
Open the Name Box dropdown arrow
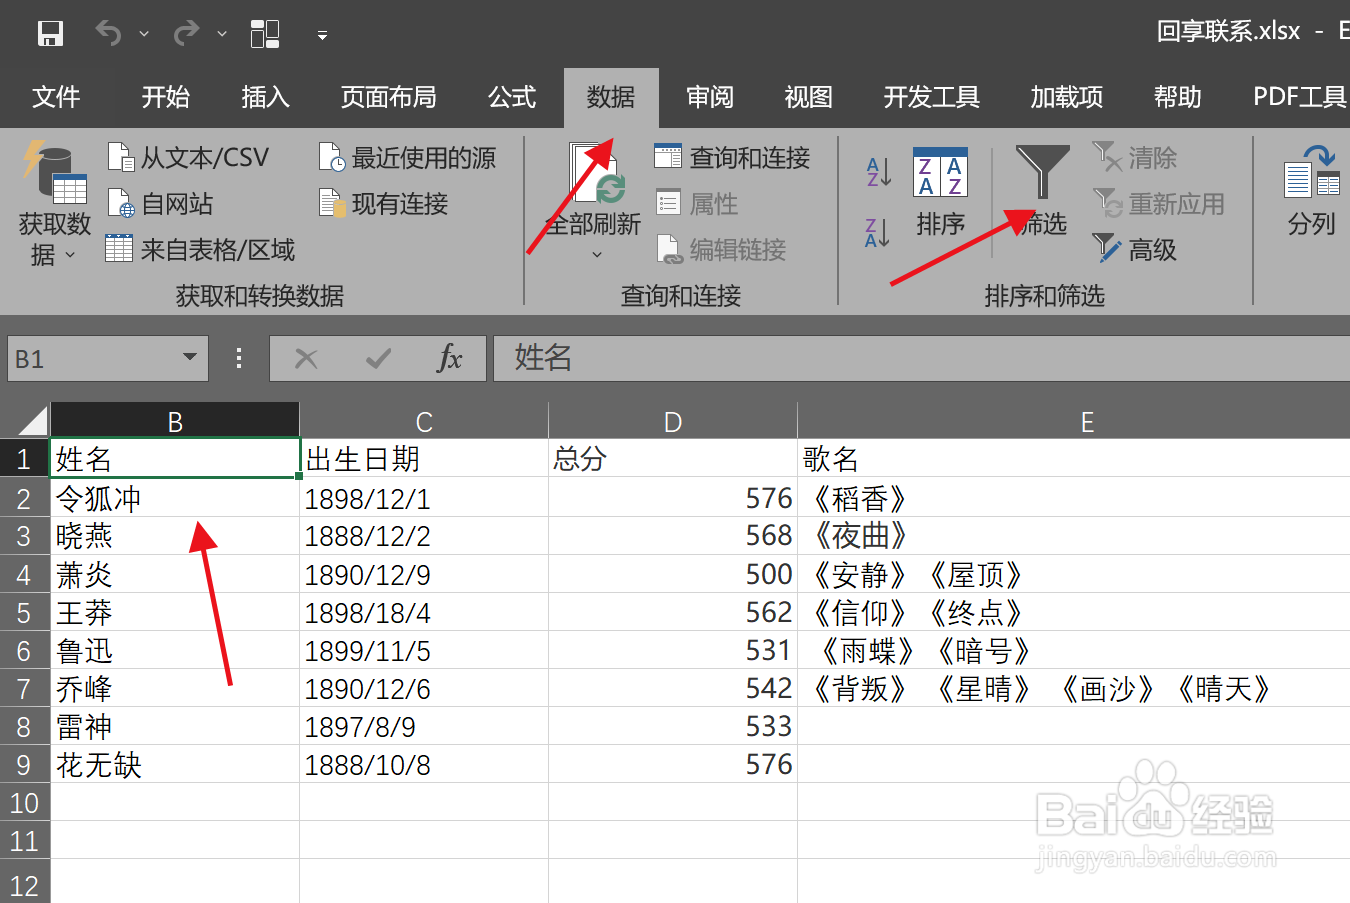pos(188,358)
